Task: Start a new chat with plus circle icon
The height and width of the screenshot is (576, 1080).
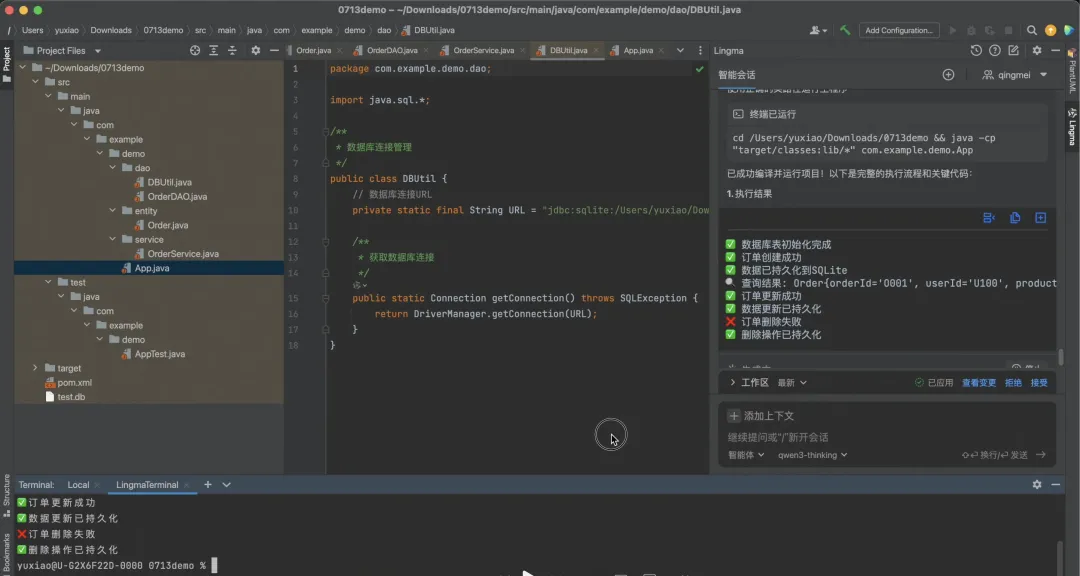Action: pos(948,74)
